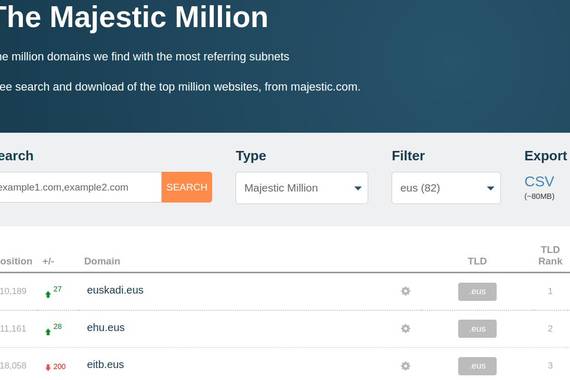
Task: Focus the domain search input field
Action: coord(80,187)
